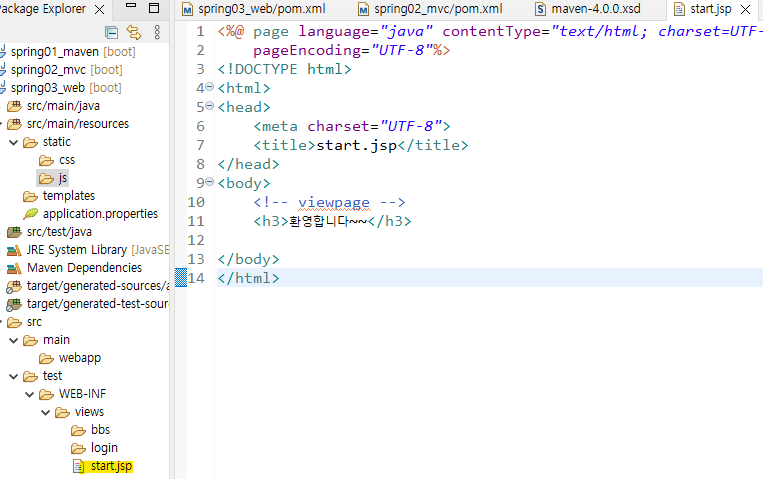Close the Package Explorer tab
763x479 pixels.
[99, 9]
